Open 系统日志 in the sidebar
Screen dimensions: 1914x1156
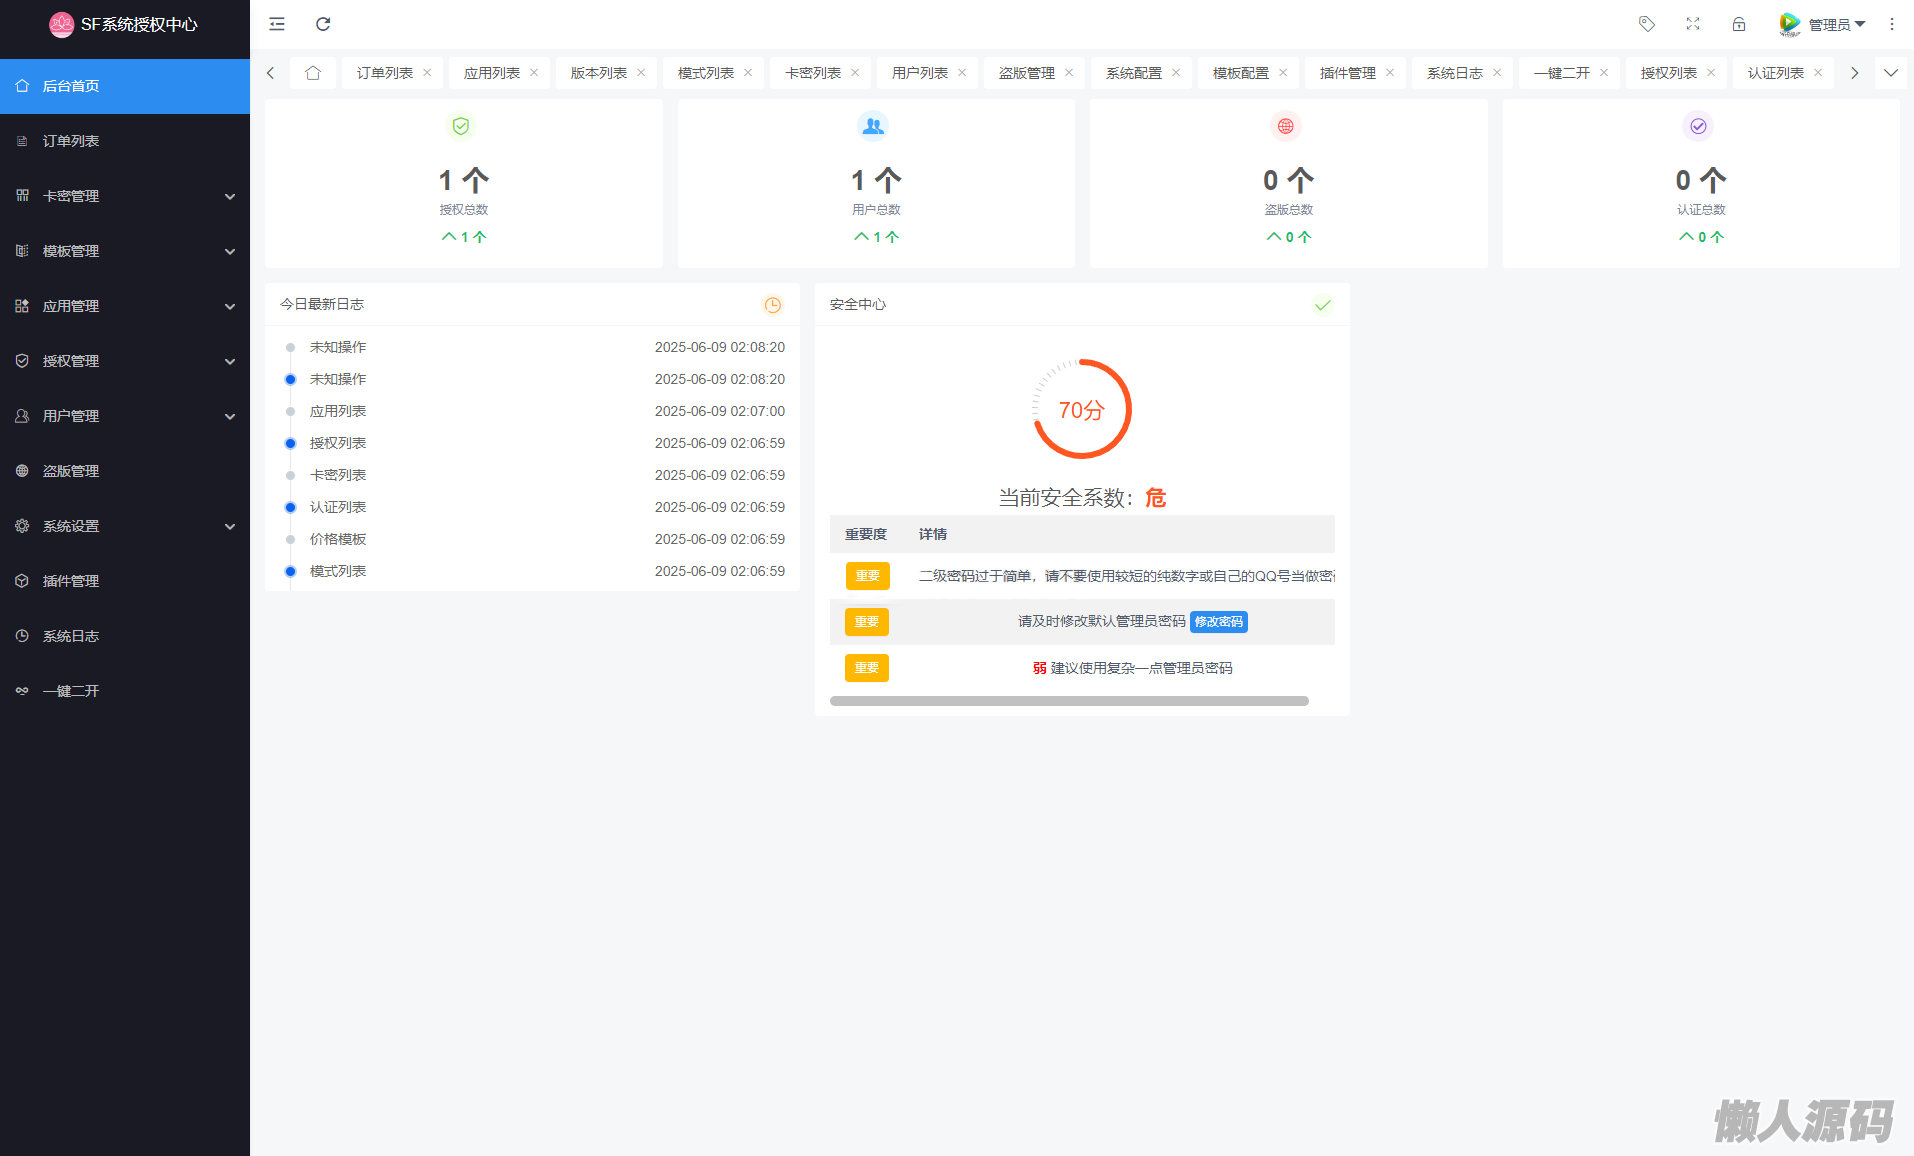pyautogui.click(x=71, y=636)
